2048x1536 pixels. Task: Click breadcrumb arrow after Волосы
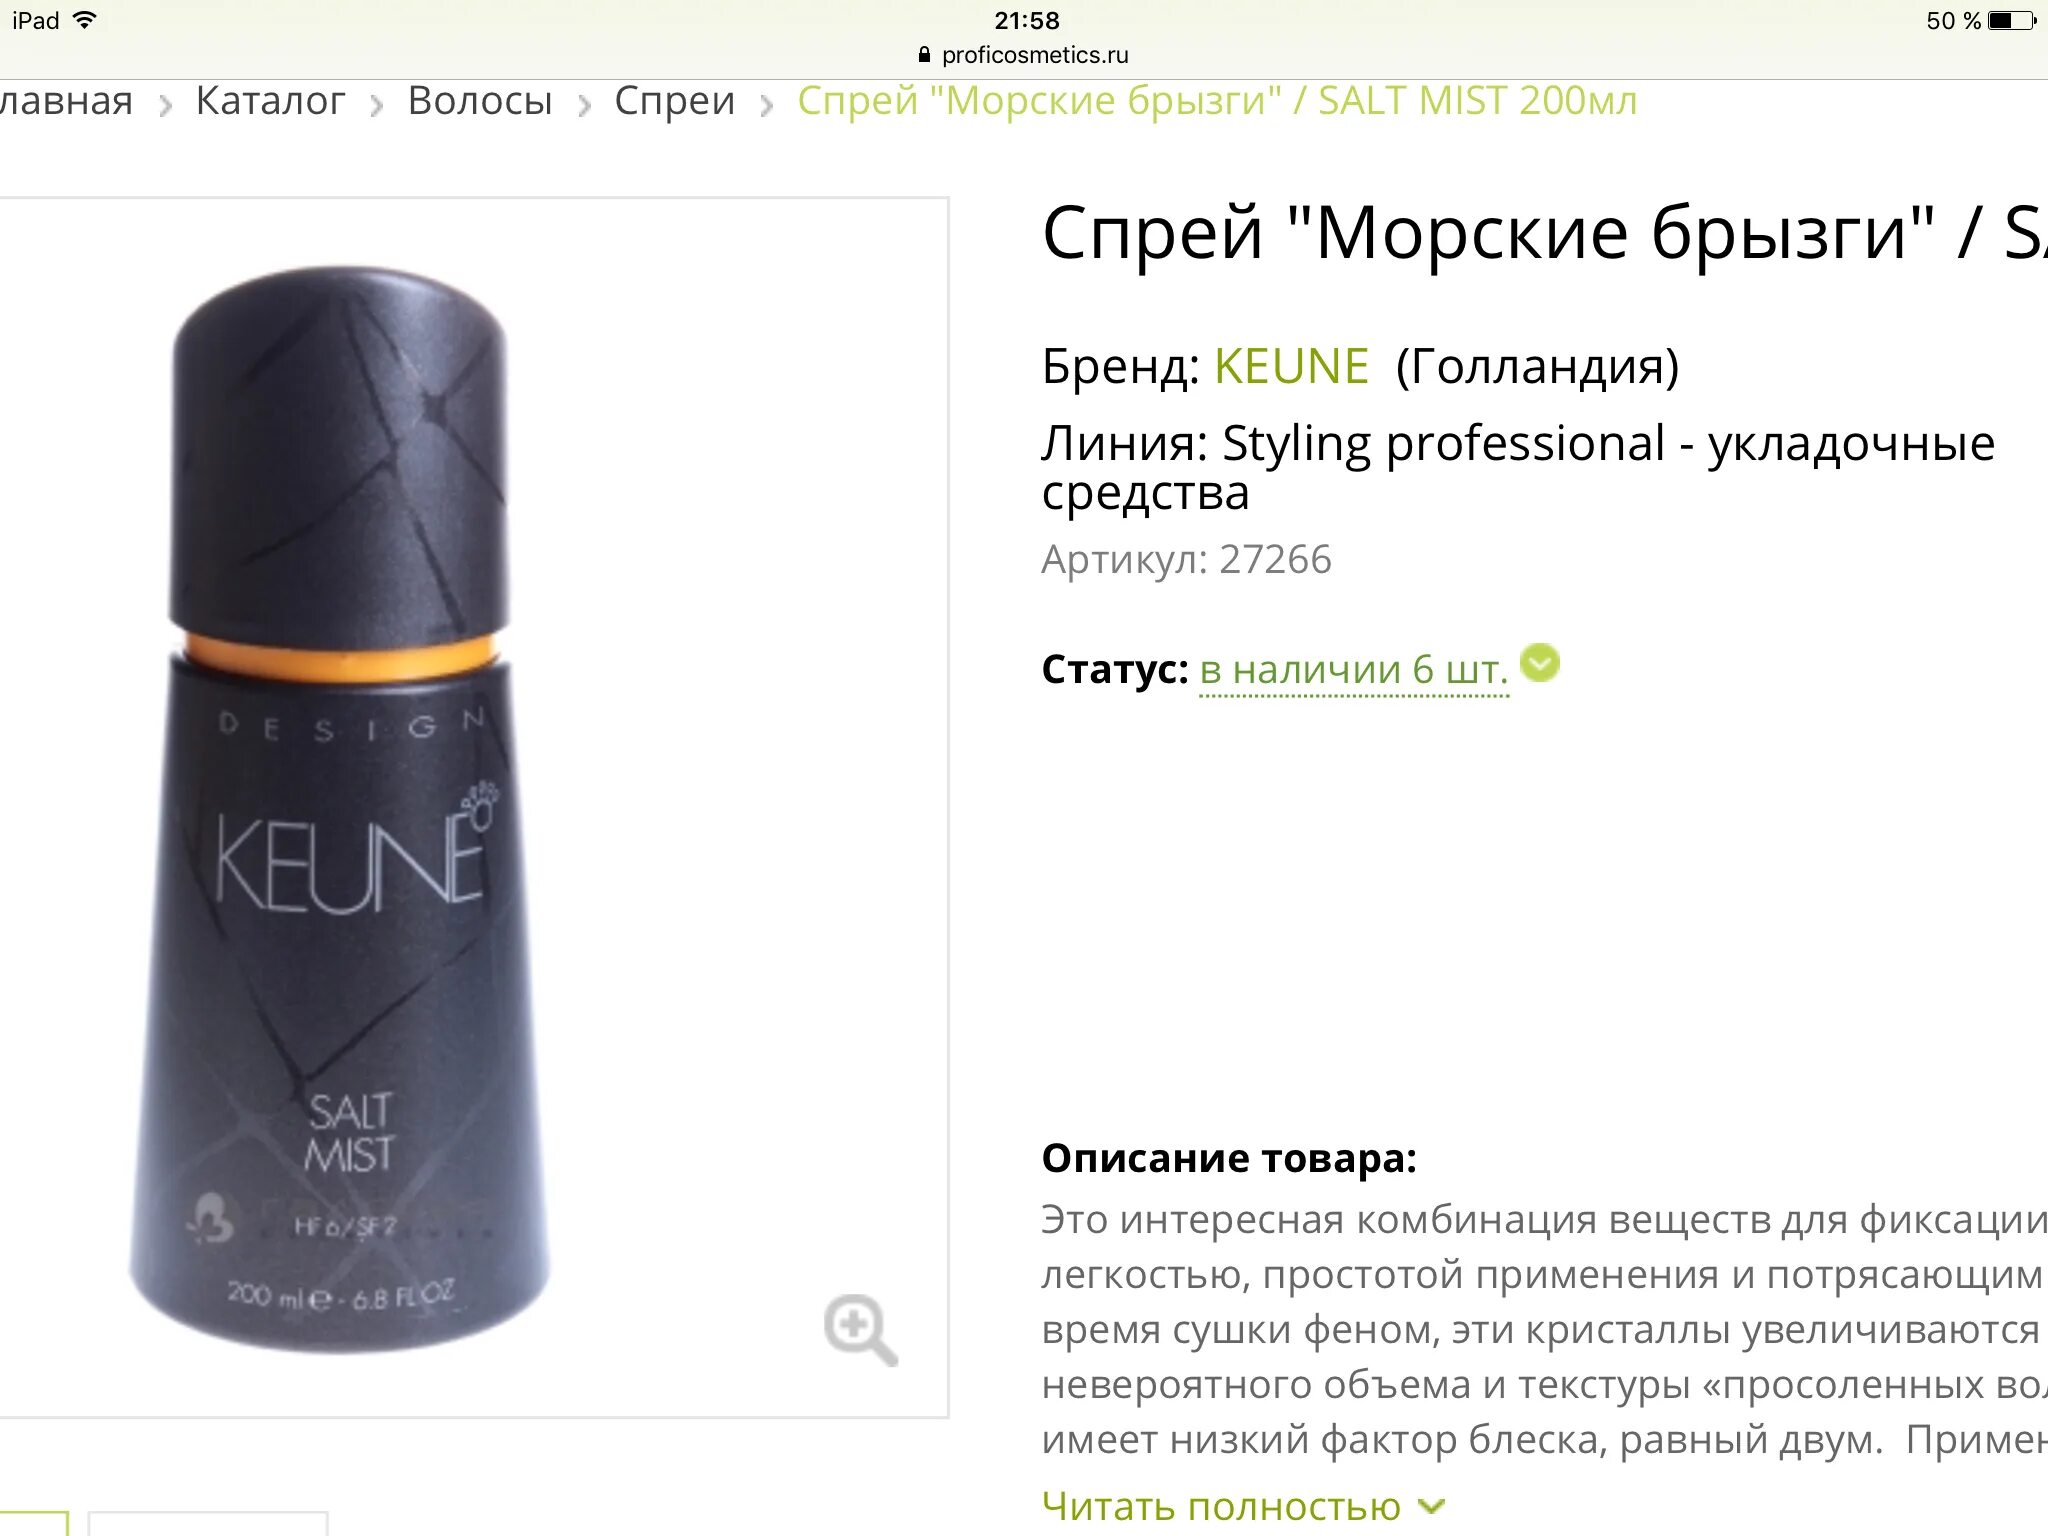584,105
